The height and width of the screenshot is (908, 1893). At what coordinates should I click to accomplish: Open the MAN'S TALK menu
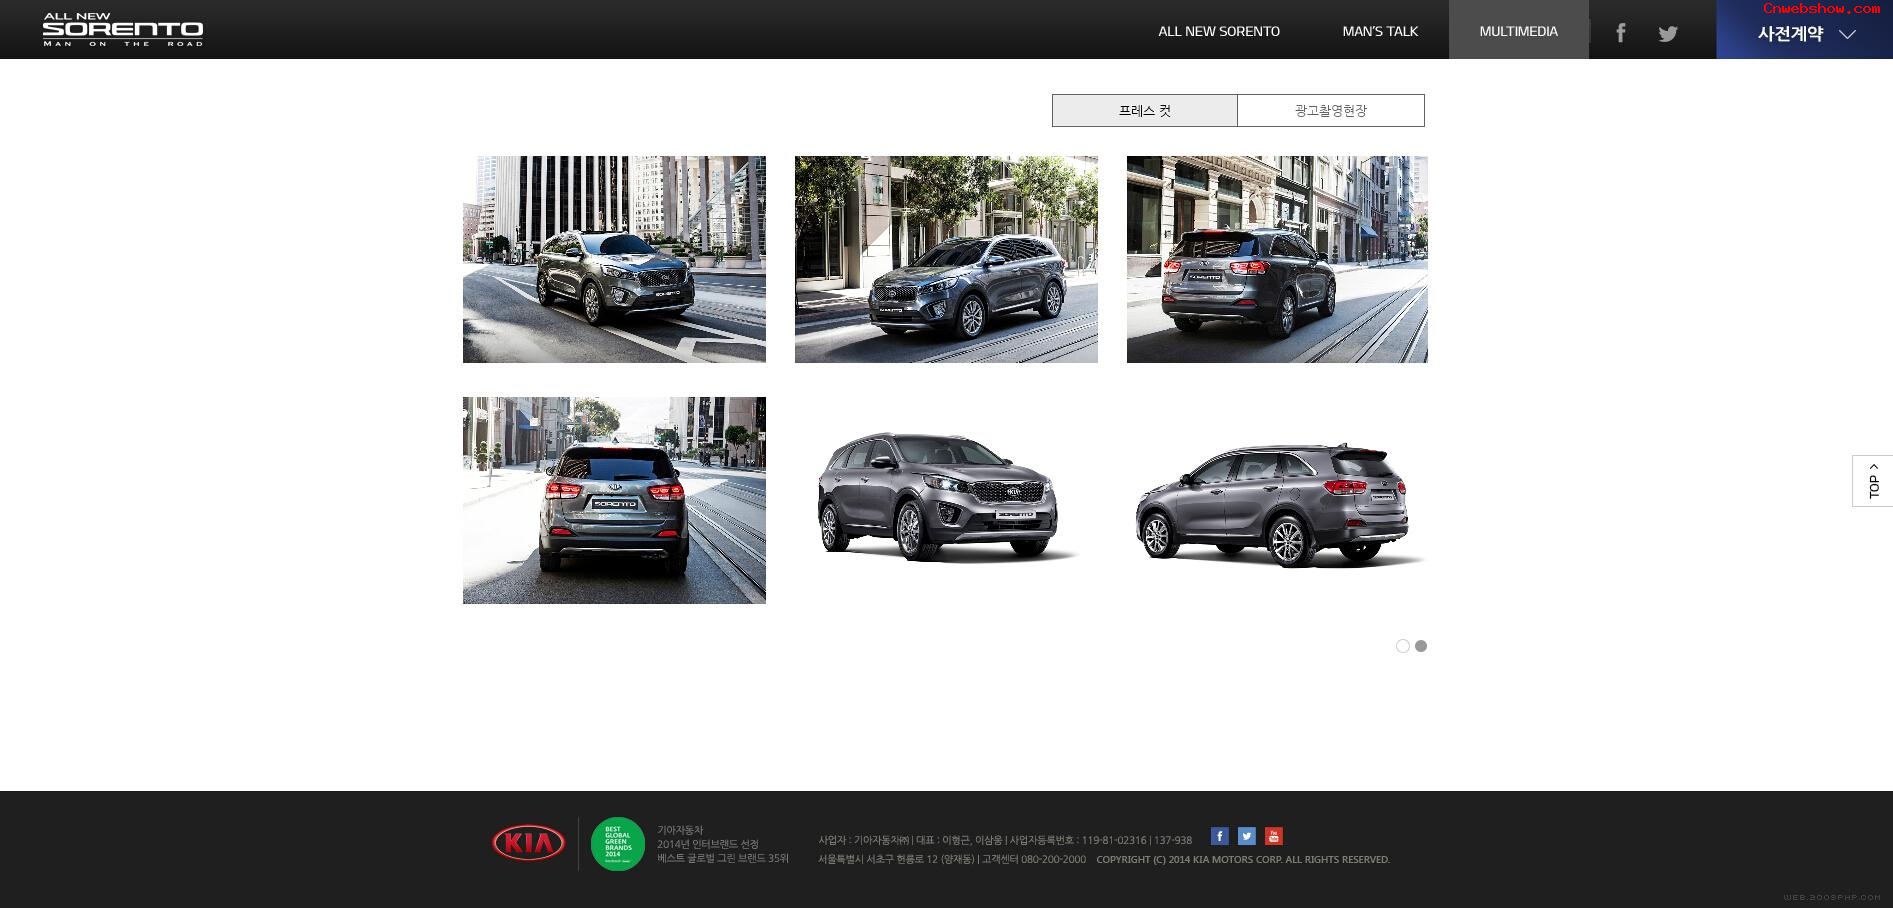point(1380,31)
